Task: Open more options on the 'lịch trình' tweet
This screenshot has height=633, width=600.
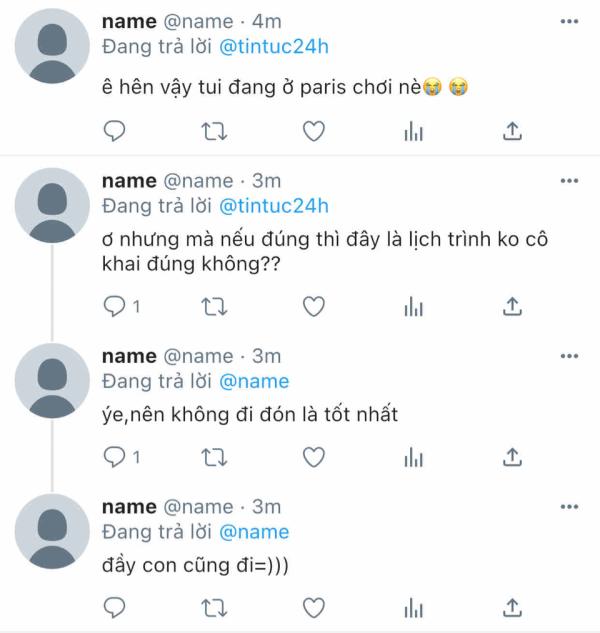Action: click(569, 181)
